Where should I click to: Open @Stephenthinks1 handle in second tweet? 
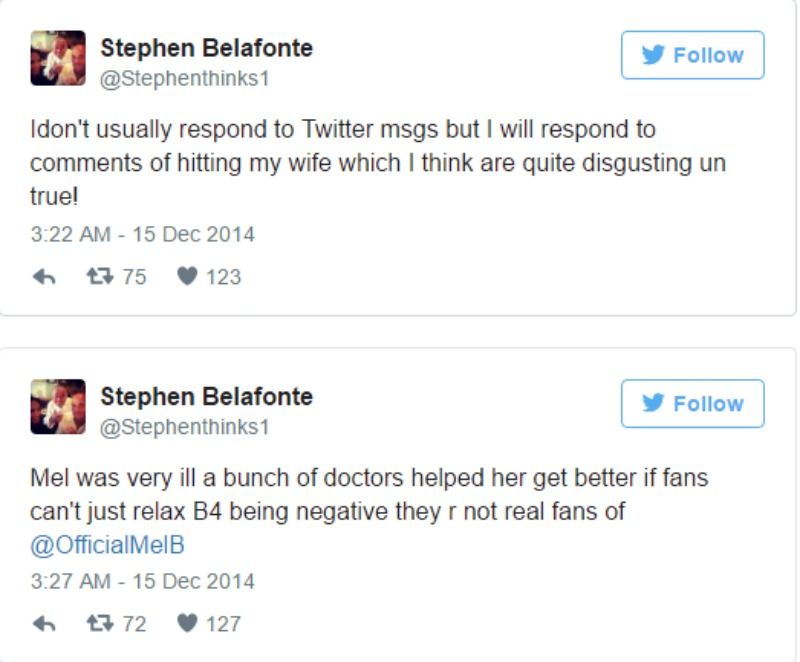tap(185, 427)
